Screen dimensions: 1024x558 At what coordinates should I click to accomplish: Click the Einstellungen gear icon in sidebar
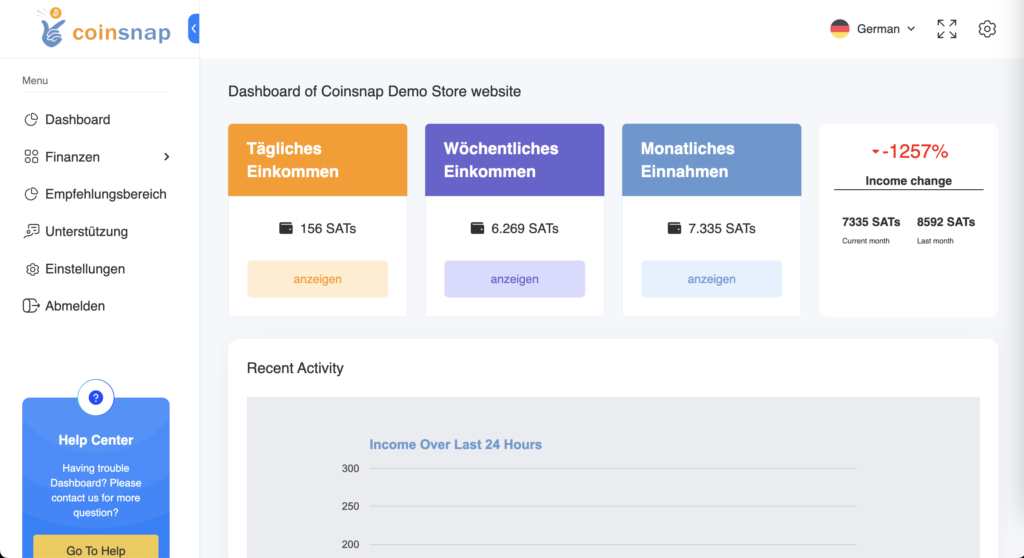pyautogui.click(x=31, y=269)
